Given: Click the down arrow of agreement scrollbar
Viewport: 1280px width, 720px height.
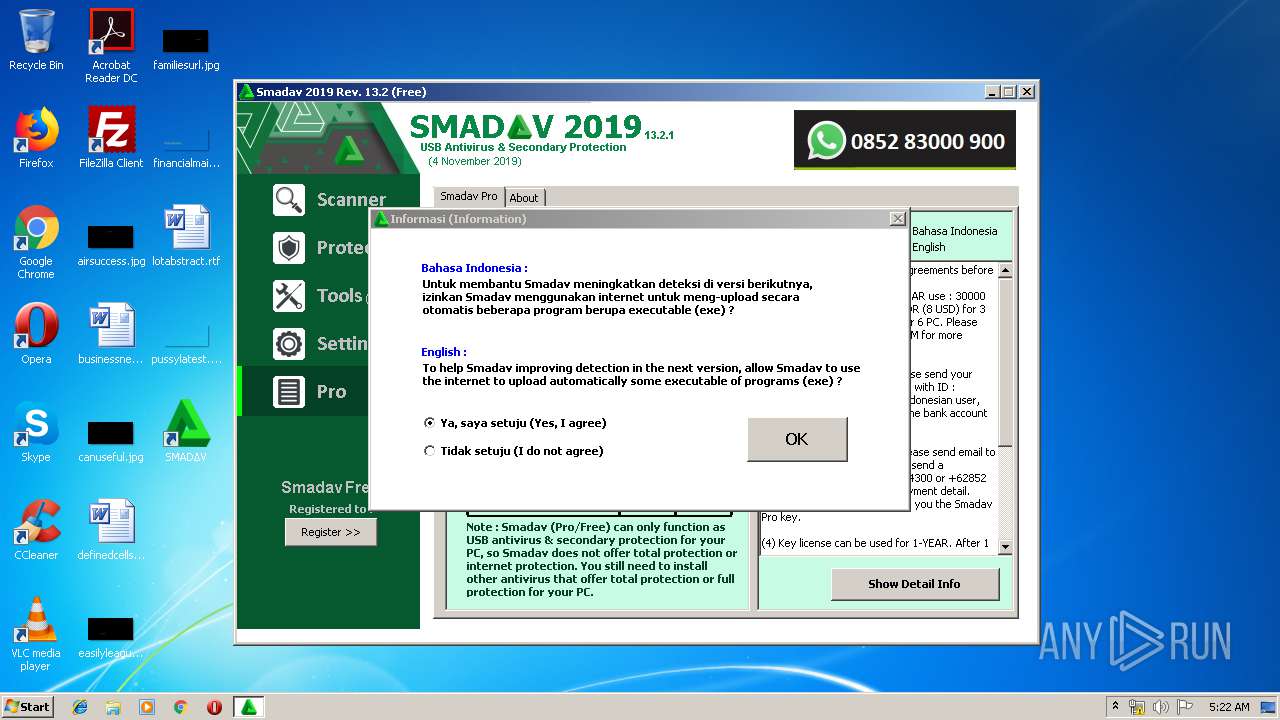Looking at the screenshot, I should pos(1005,547).
